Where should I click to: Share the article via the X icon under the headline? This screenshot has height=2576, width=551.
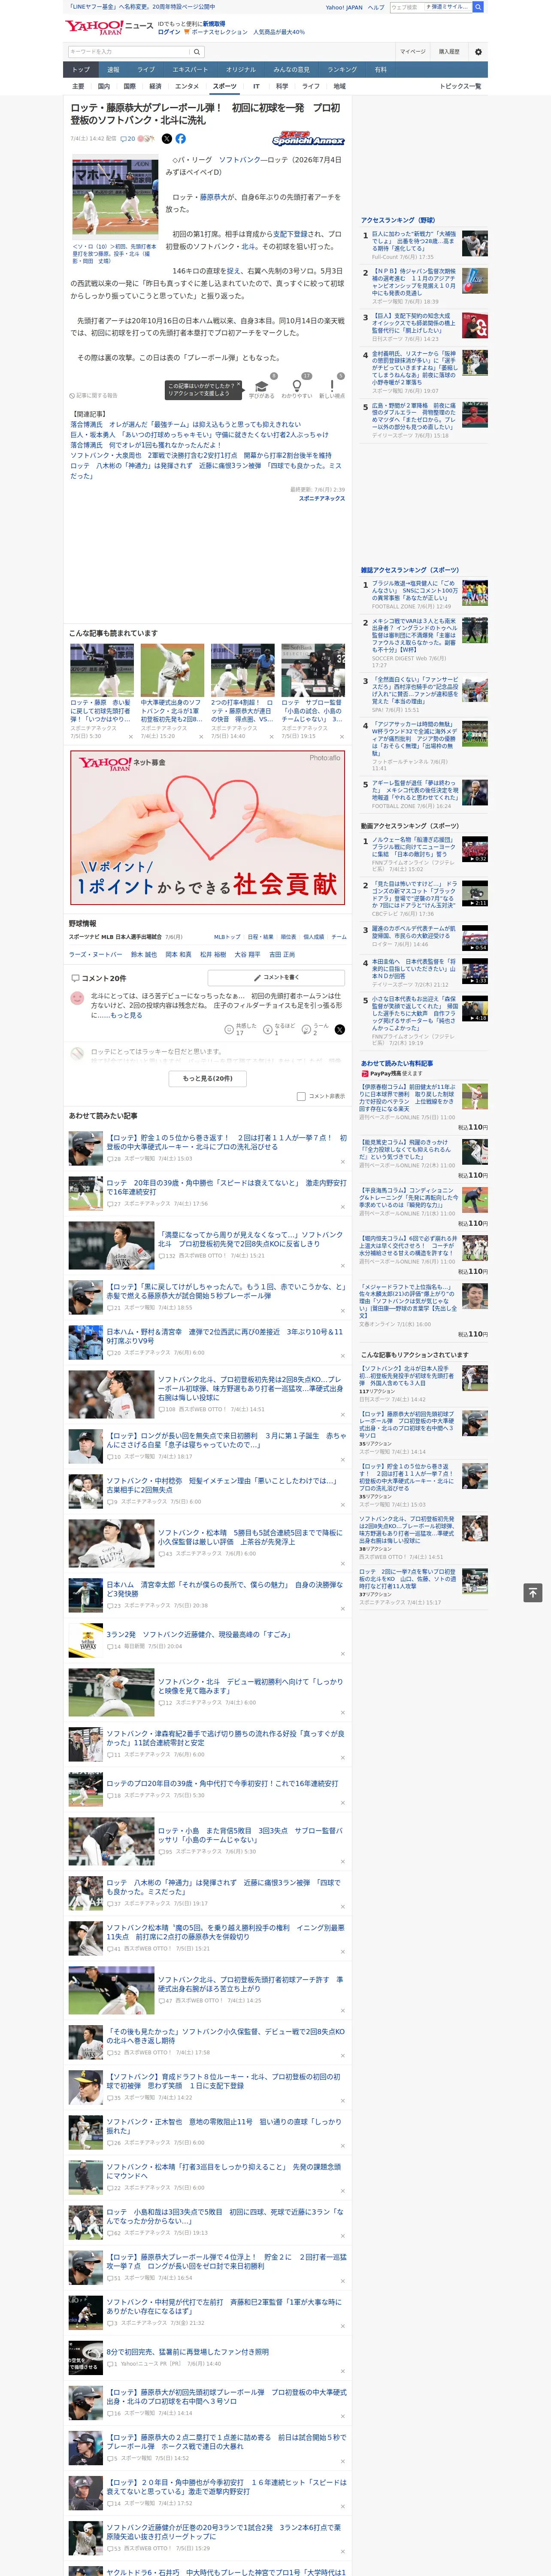click(x=166, y=139)
